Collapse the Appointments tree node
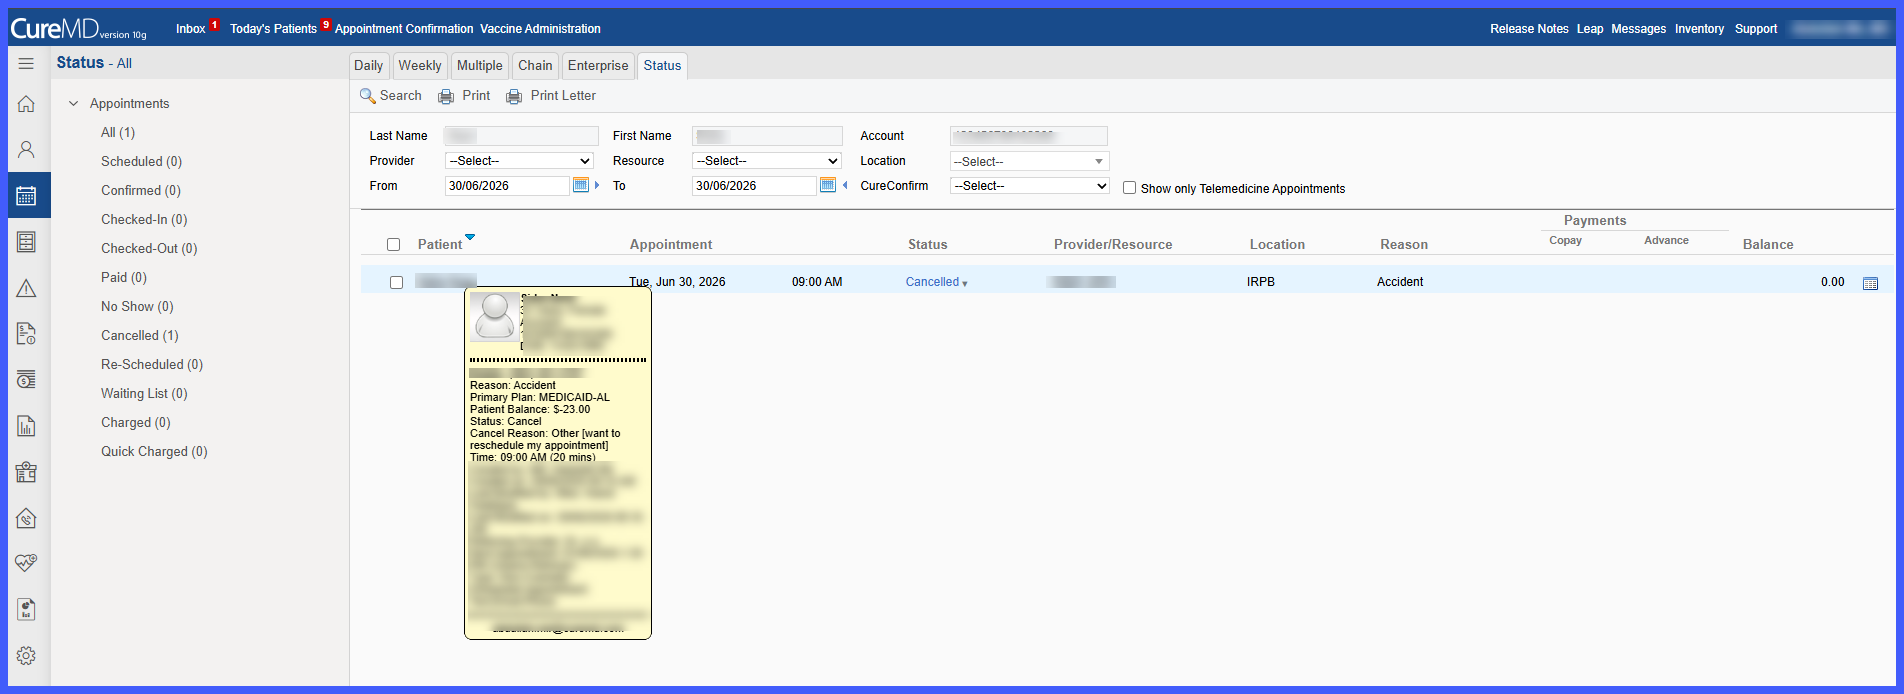 click(73, 103)
